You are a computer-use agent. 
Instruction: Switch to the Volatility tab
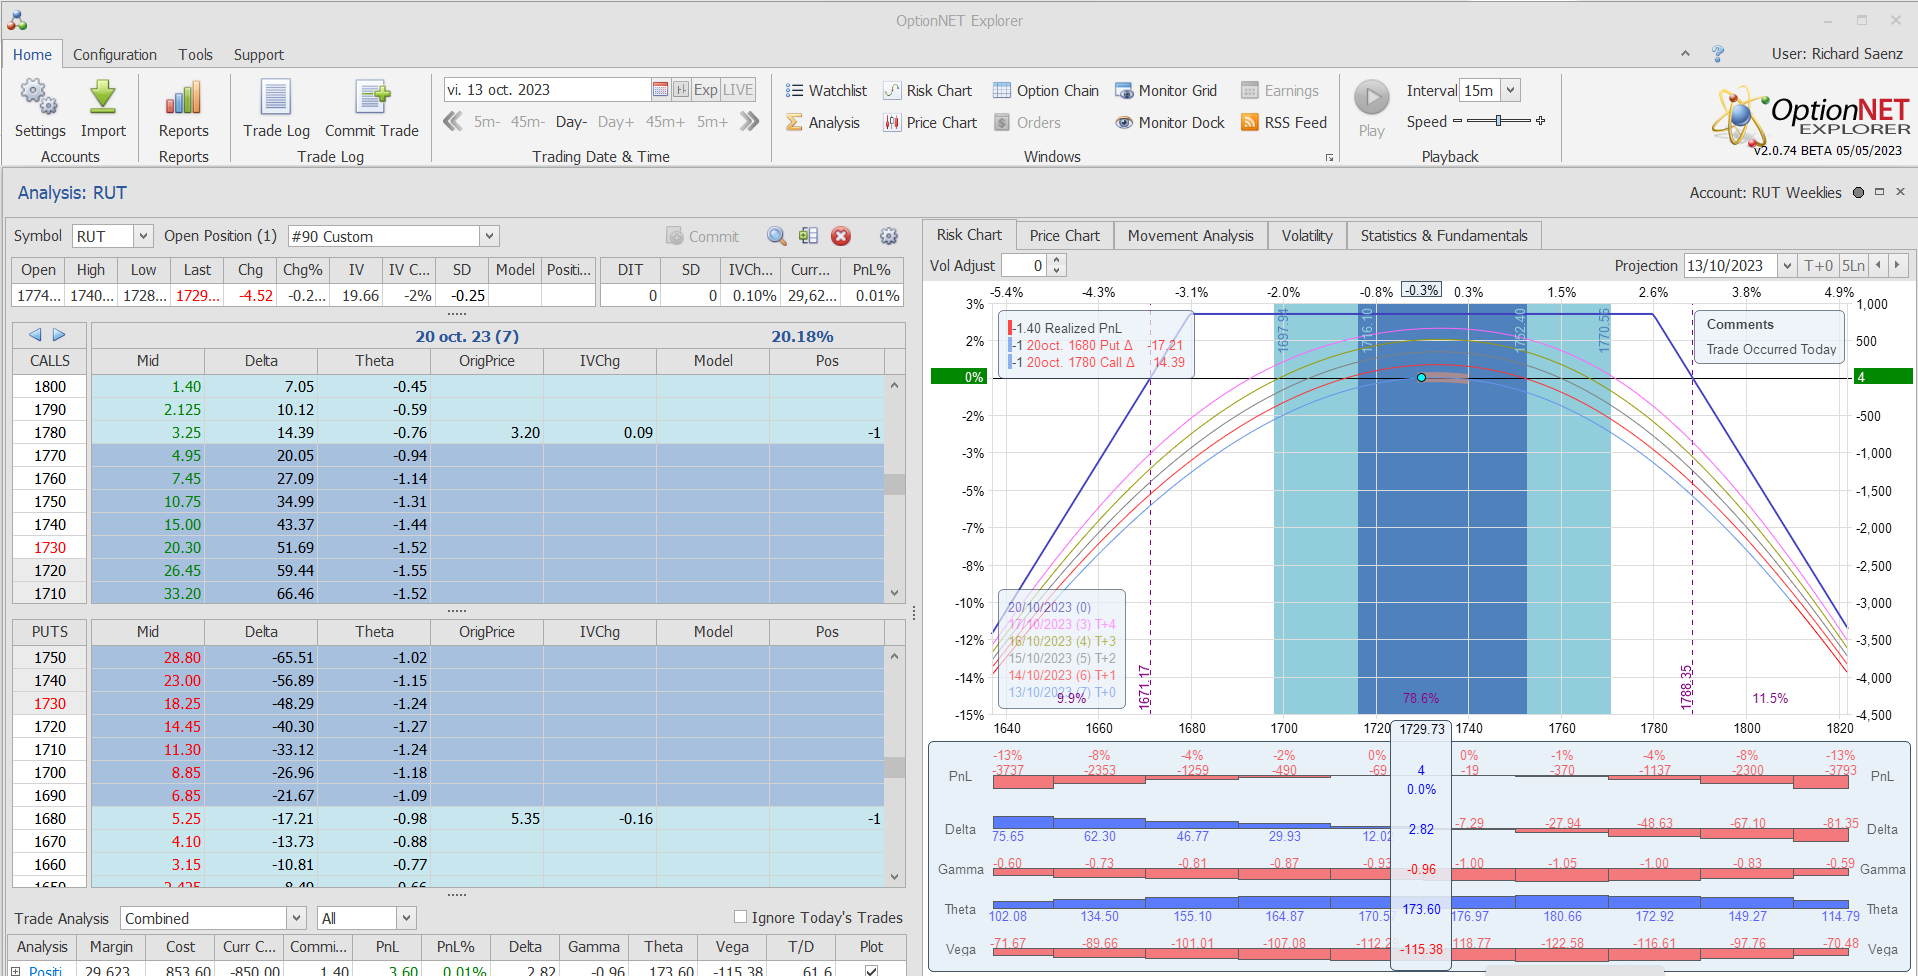click(x=1306, y=236)
